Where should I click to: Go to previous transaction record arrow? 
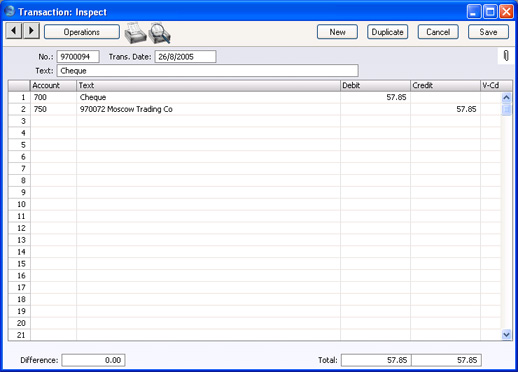click(x=14, y=31)
